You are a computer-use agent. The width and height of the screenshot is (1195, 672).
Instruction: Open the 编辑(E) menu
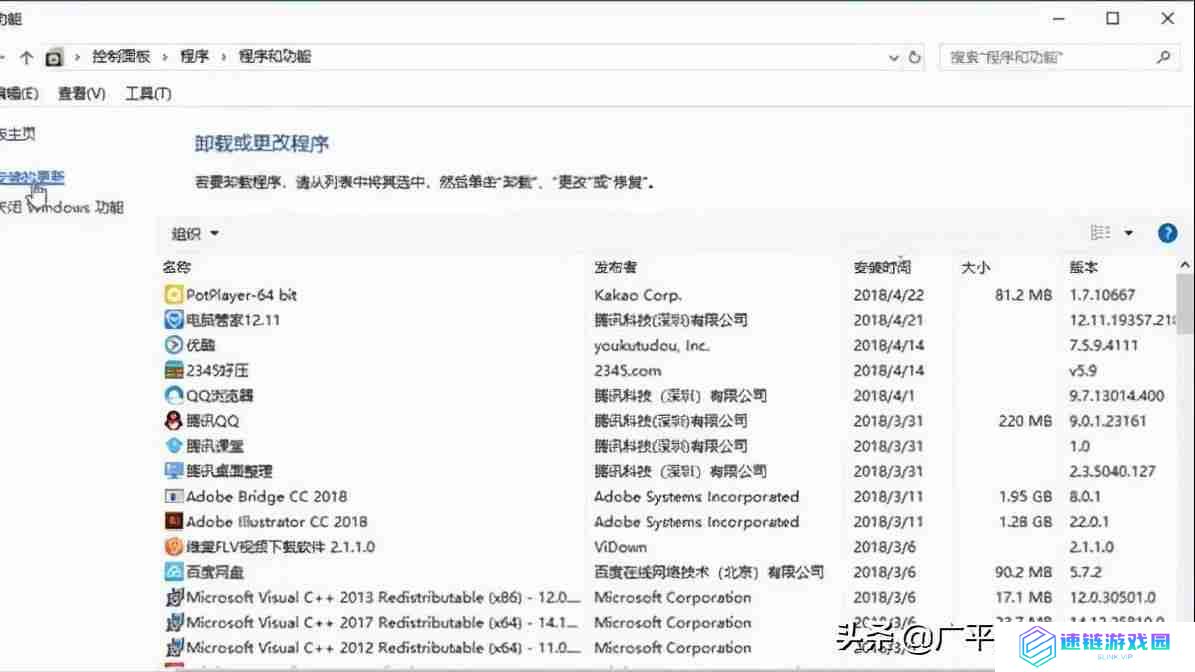point(18,94)
